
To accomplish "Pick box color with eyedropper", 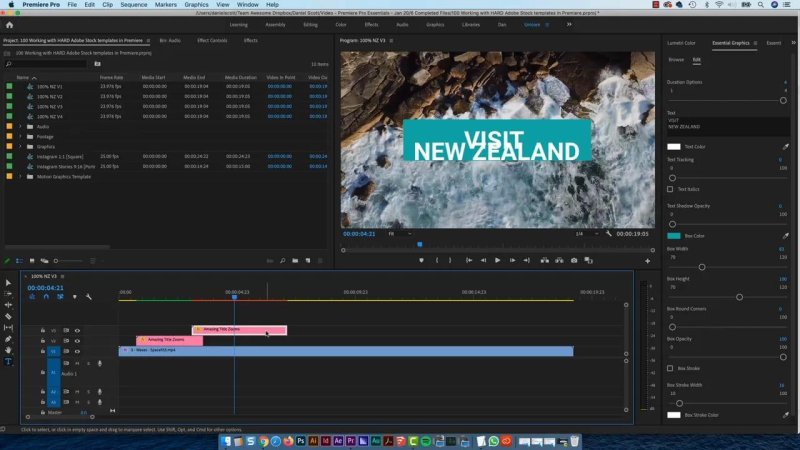I will point(785,236).
